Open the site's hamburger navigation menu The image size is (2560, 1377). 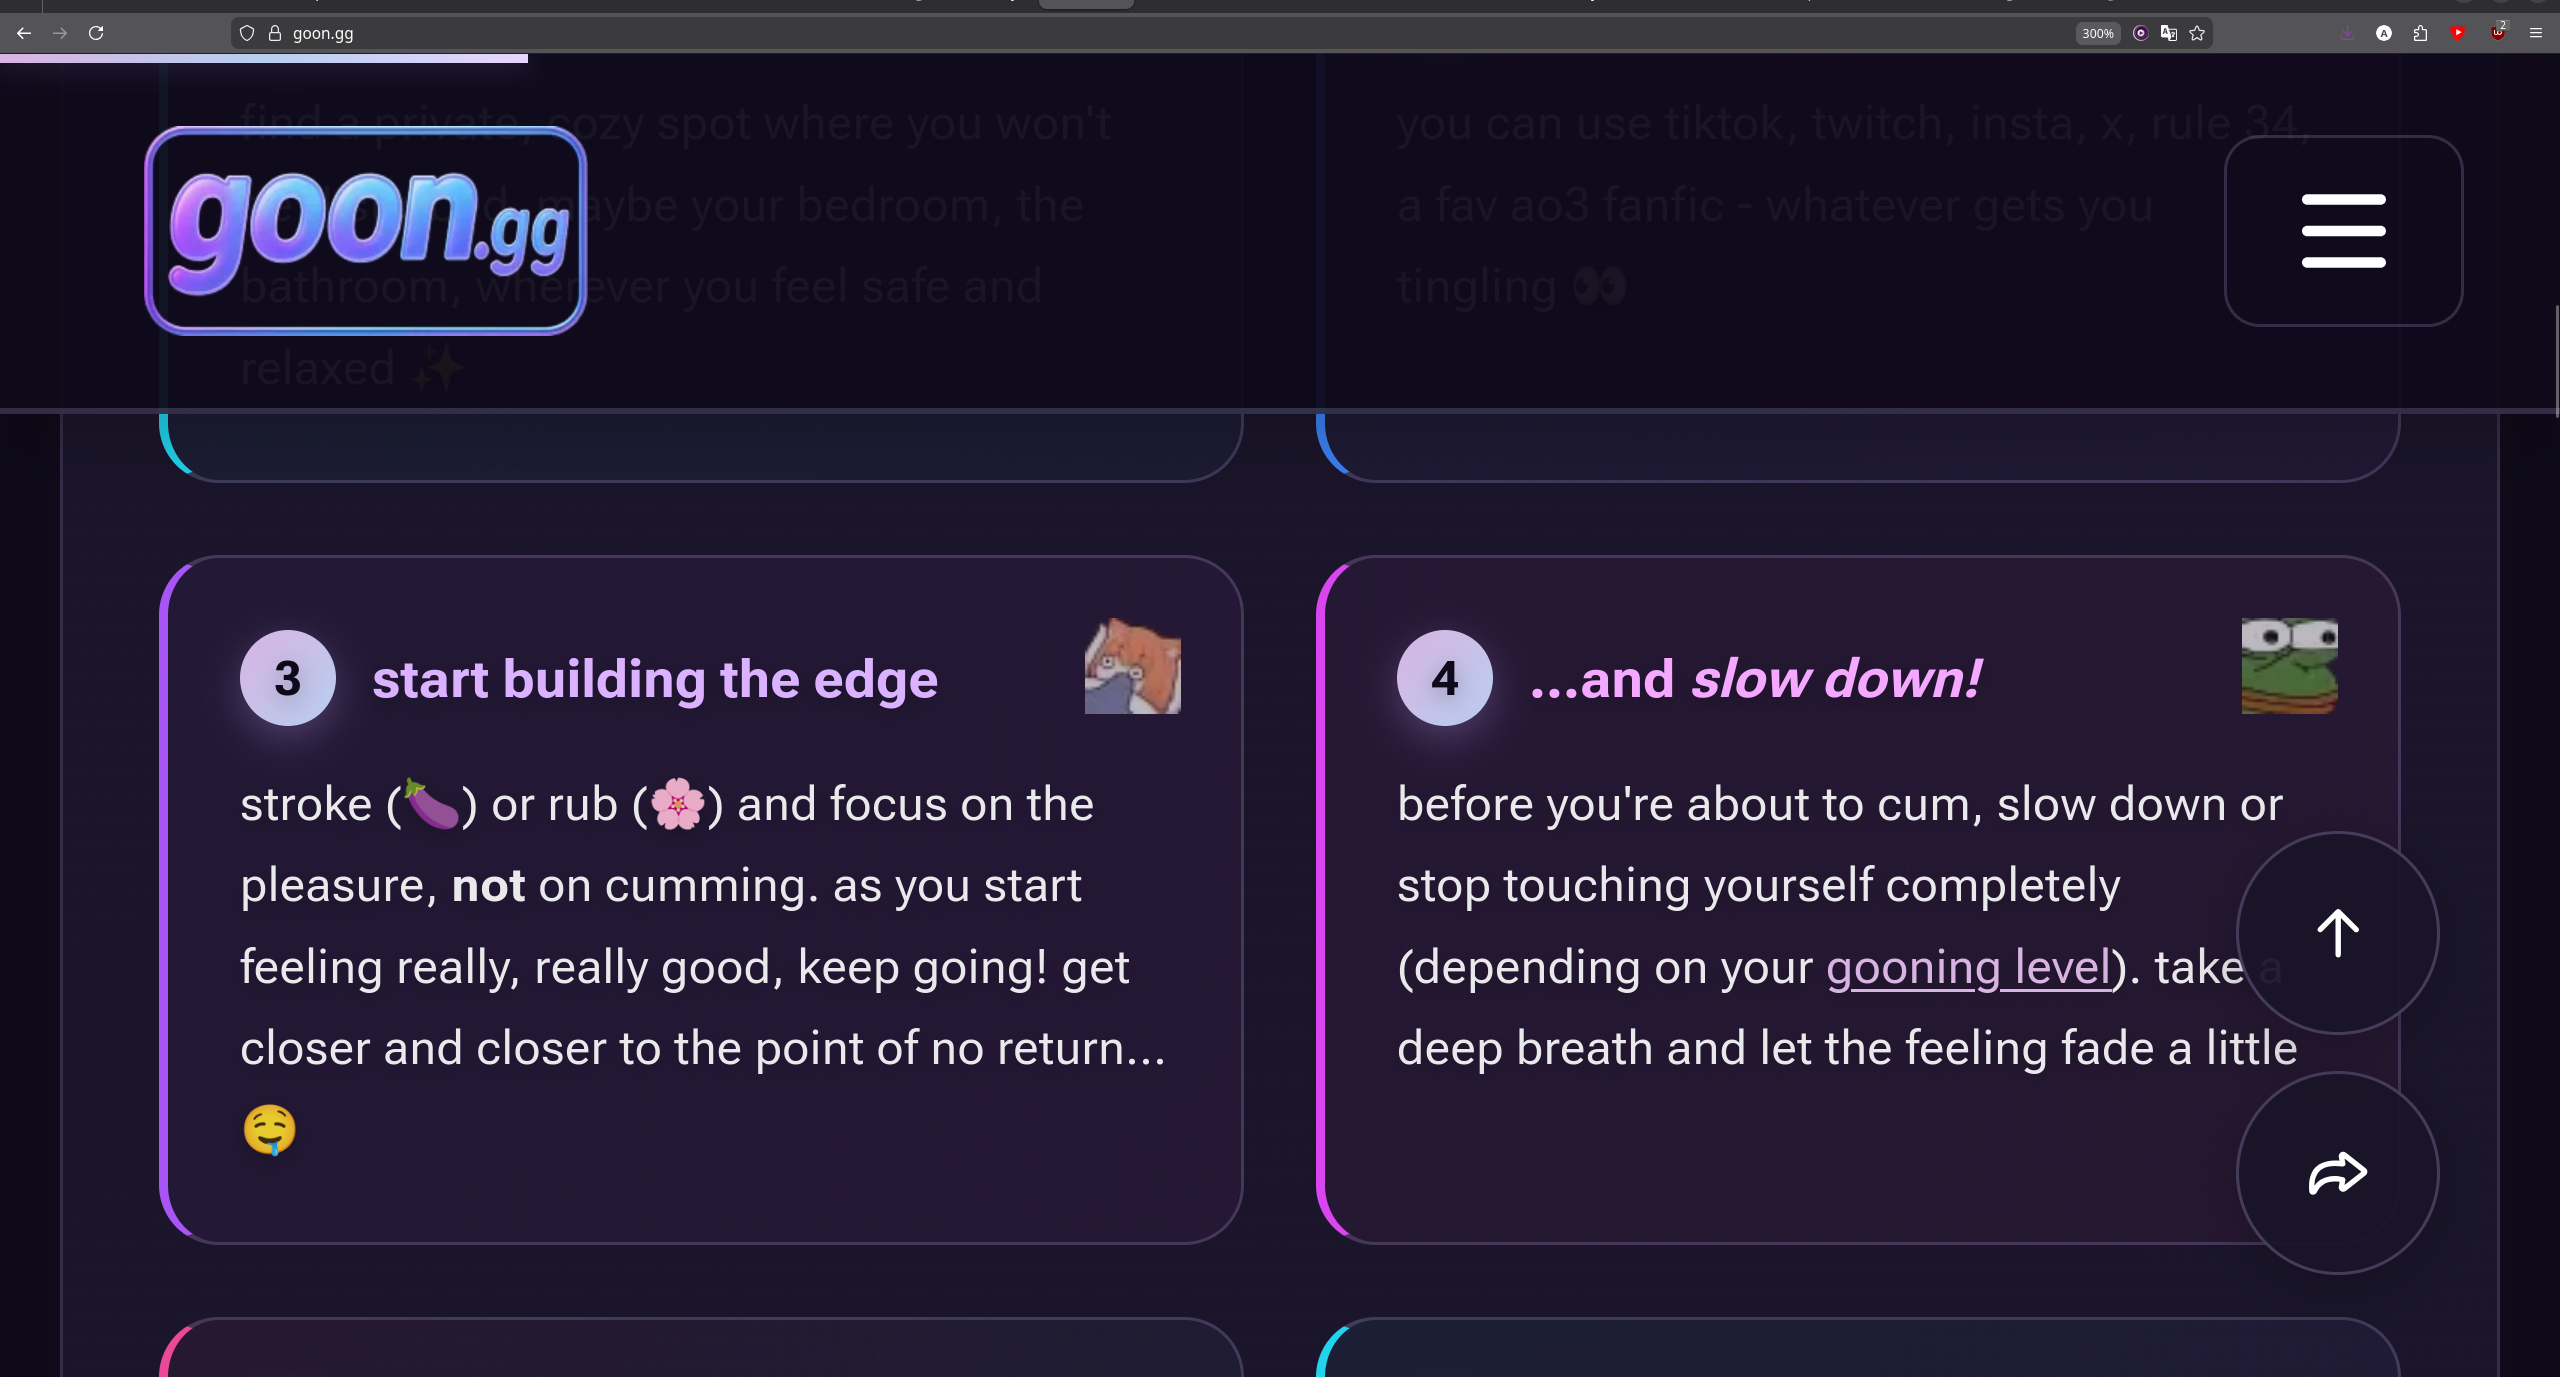pos(2343,231)
